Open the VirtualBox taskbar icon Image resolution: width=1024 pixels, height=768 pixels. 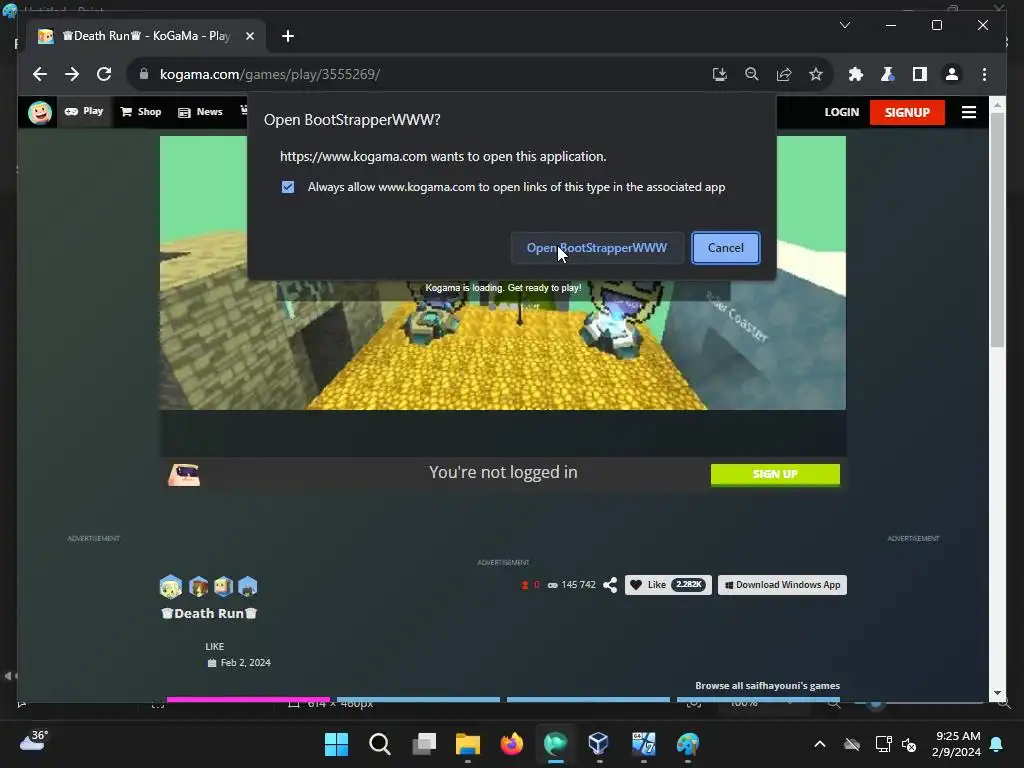[x=598, y=744]
